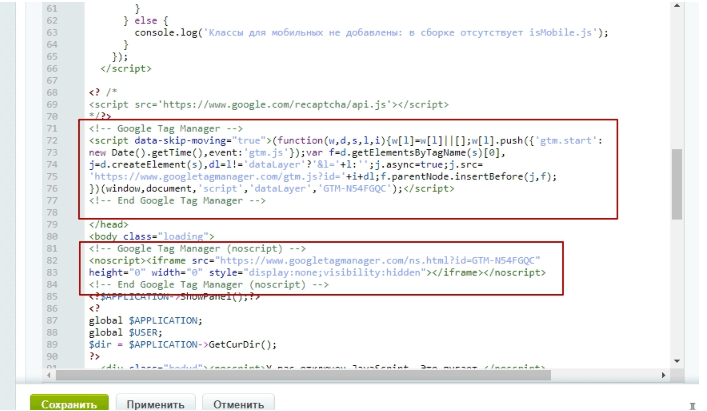
Task: Click 'global $APPLICATION;' on line 87
Action: click(x=146, y=320)
